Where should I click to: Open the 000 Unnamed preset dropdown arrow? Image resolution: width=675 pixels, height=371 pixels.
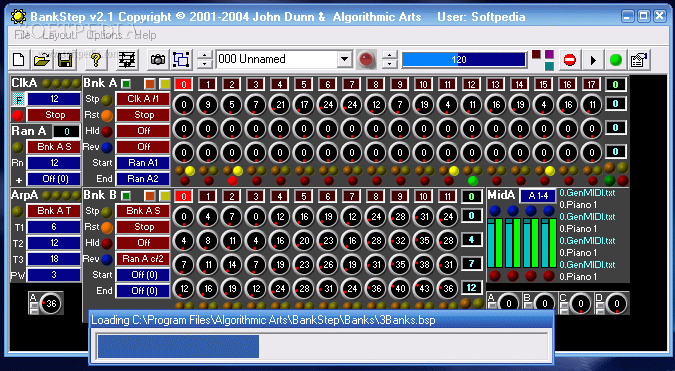click(x=344, y=59)
